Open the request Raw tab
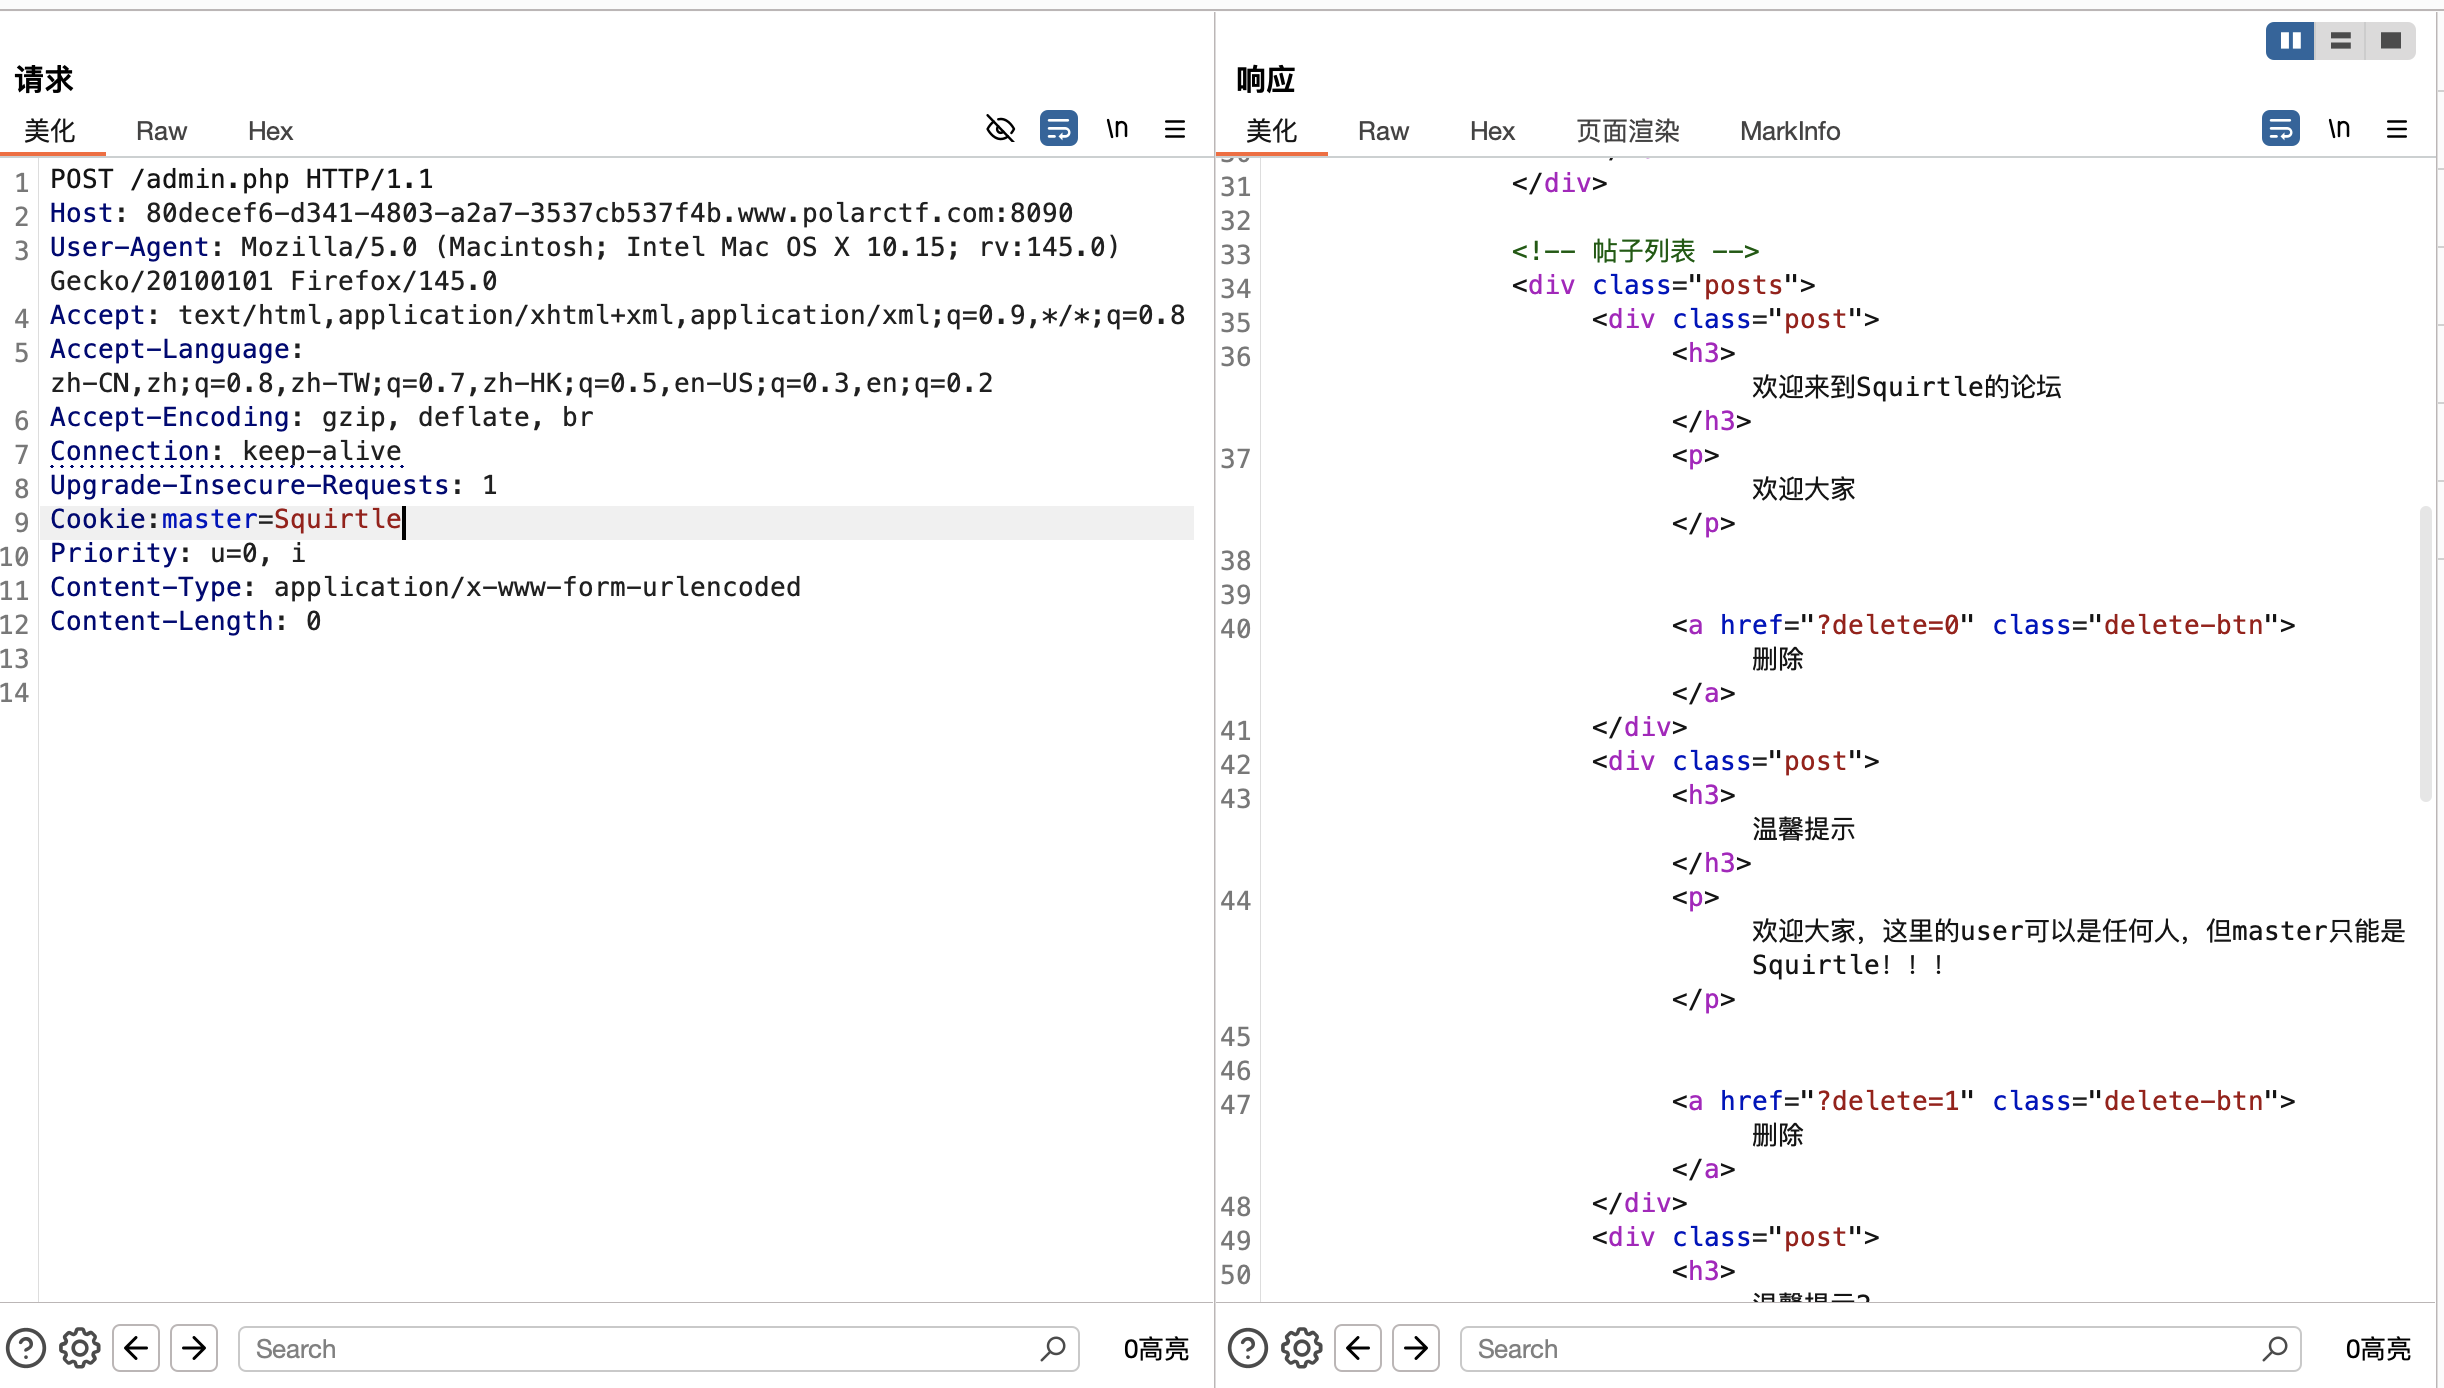Viewport: 2444px width, 1388px height. (161, 131)
